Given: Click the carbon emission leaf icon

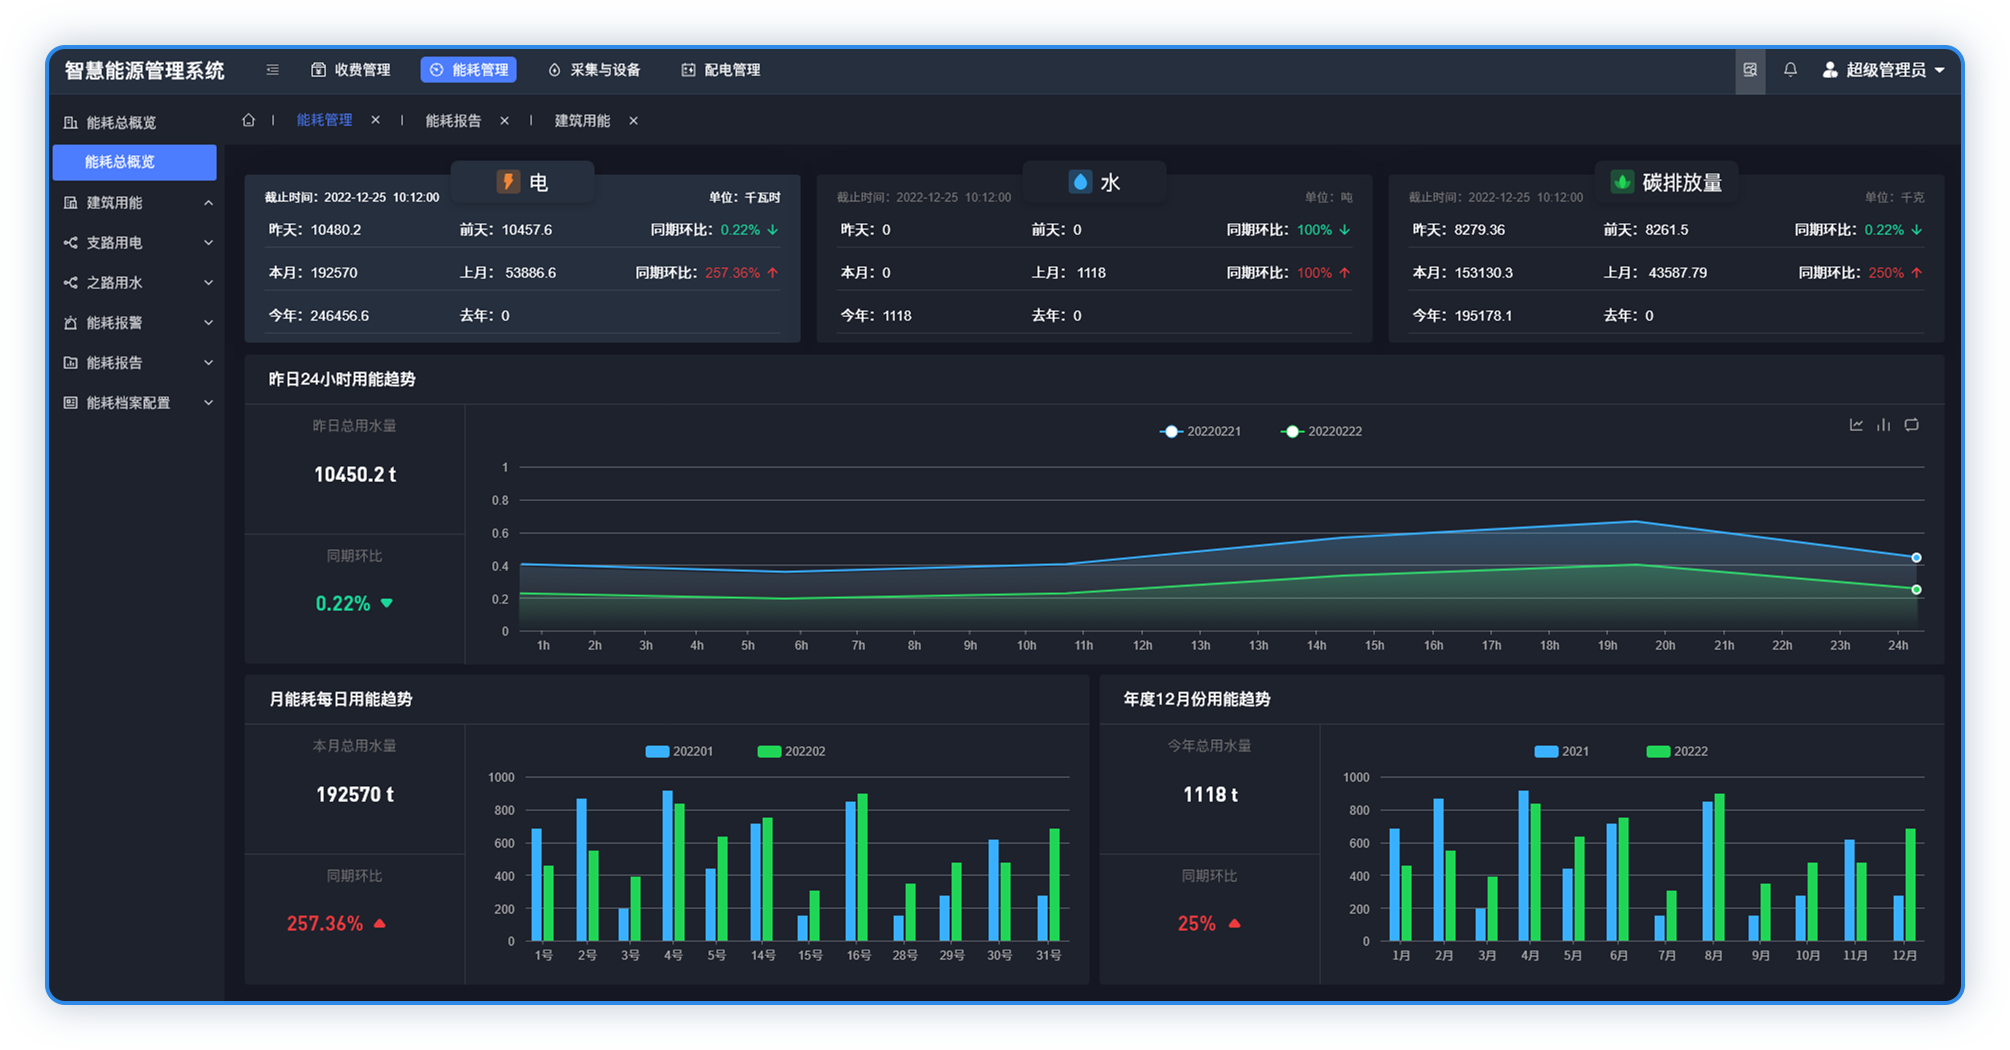Looking at the screenshot, I should [1622, 182].
